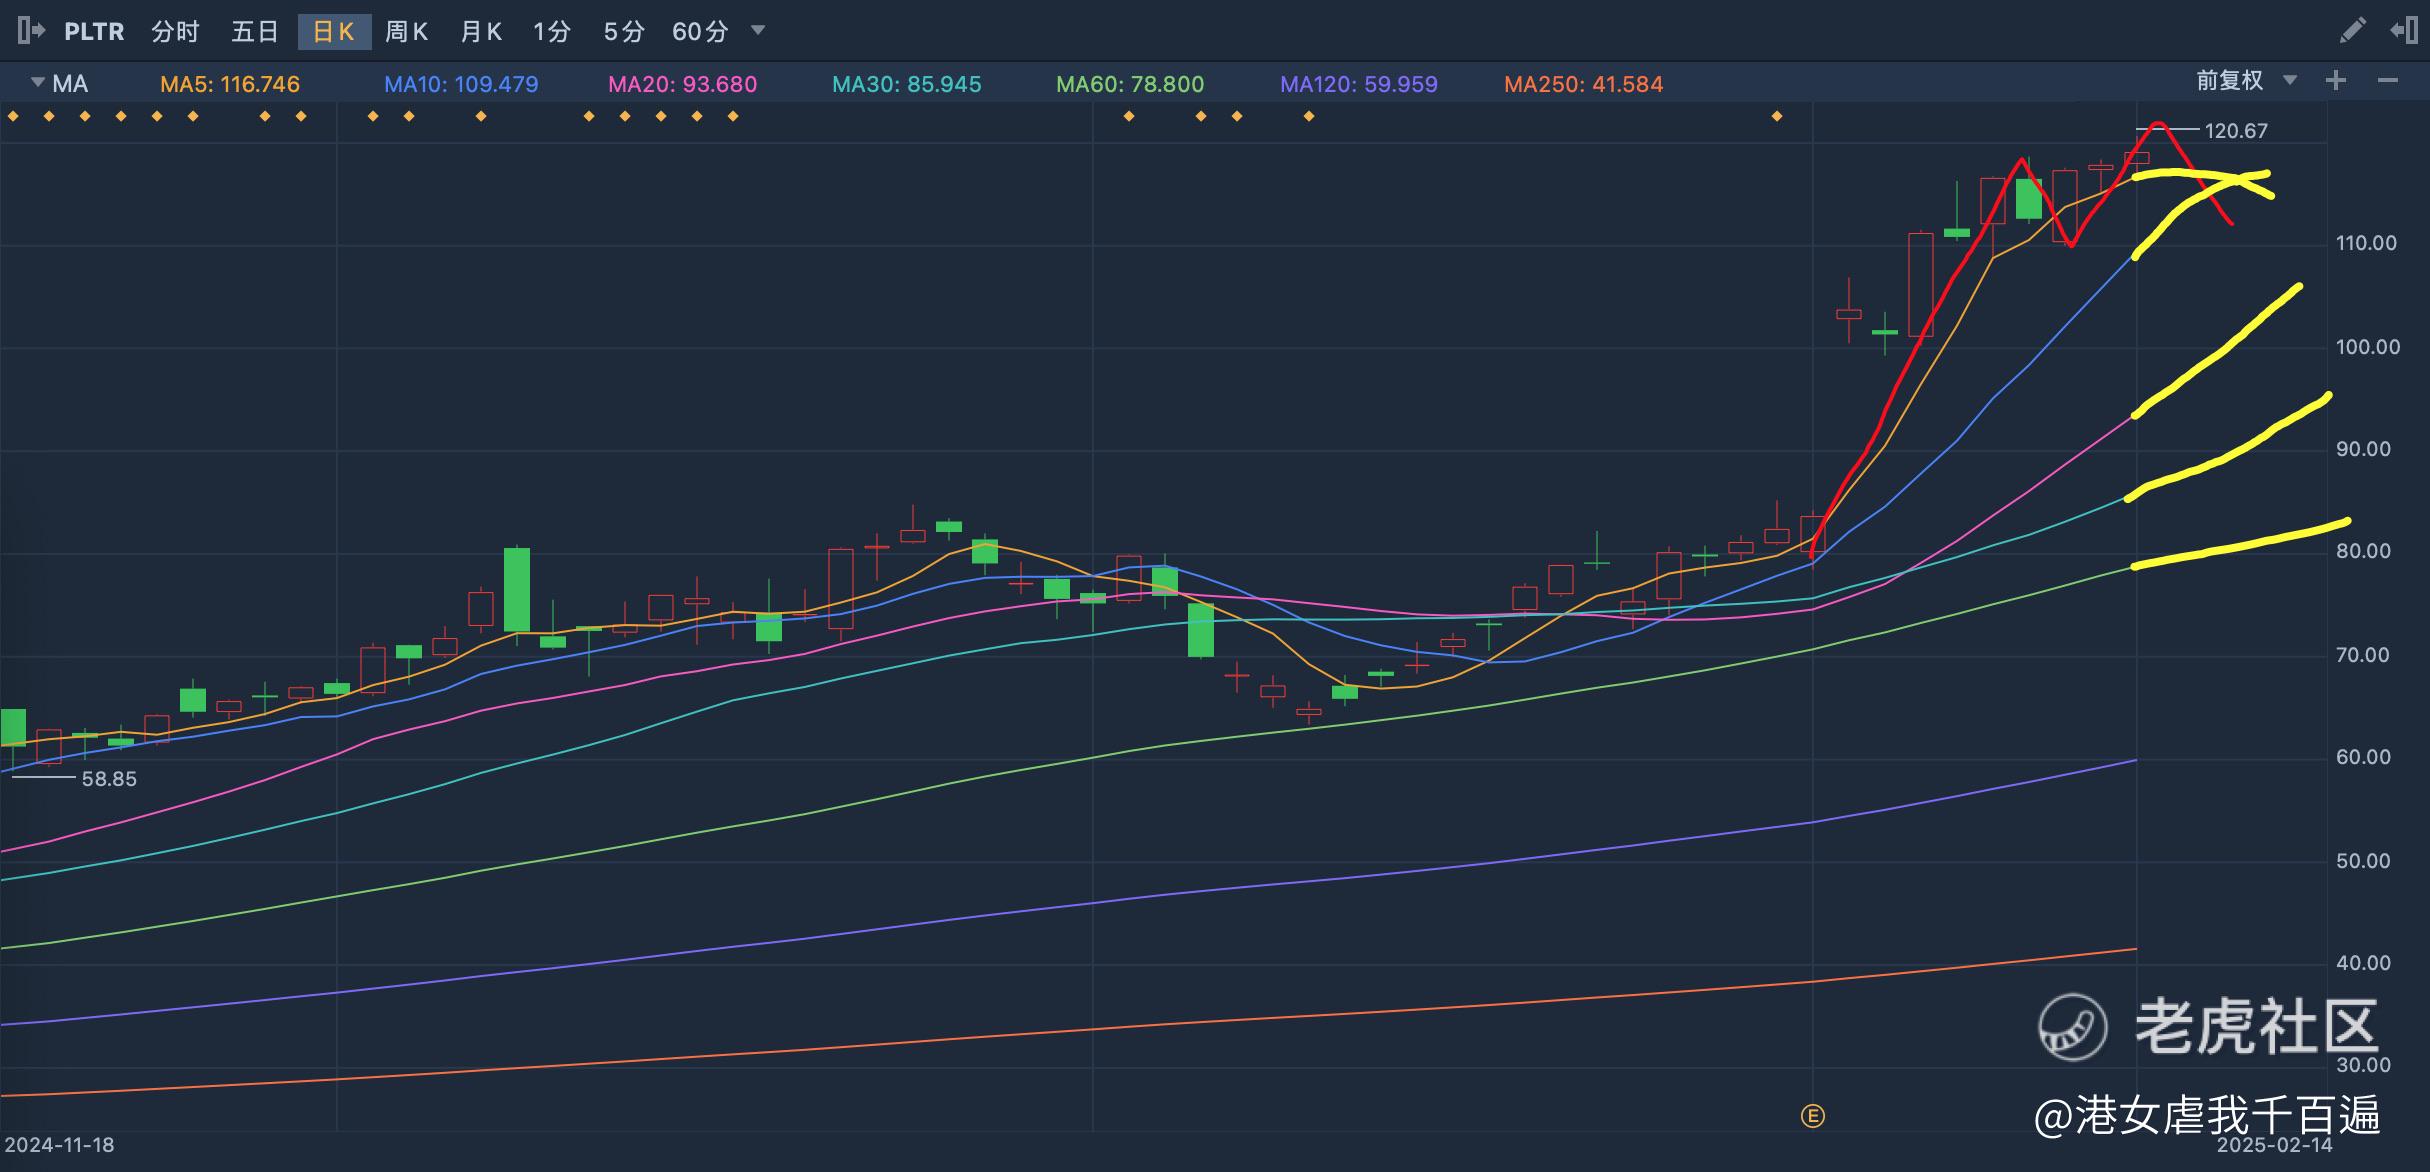This screenshot has height=1172, width=2430.
Task: Switch to 周K weekly chart tab
Action: click(x=406, y=32)
